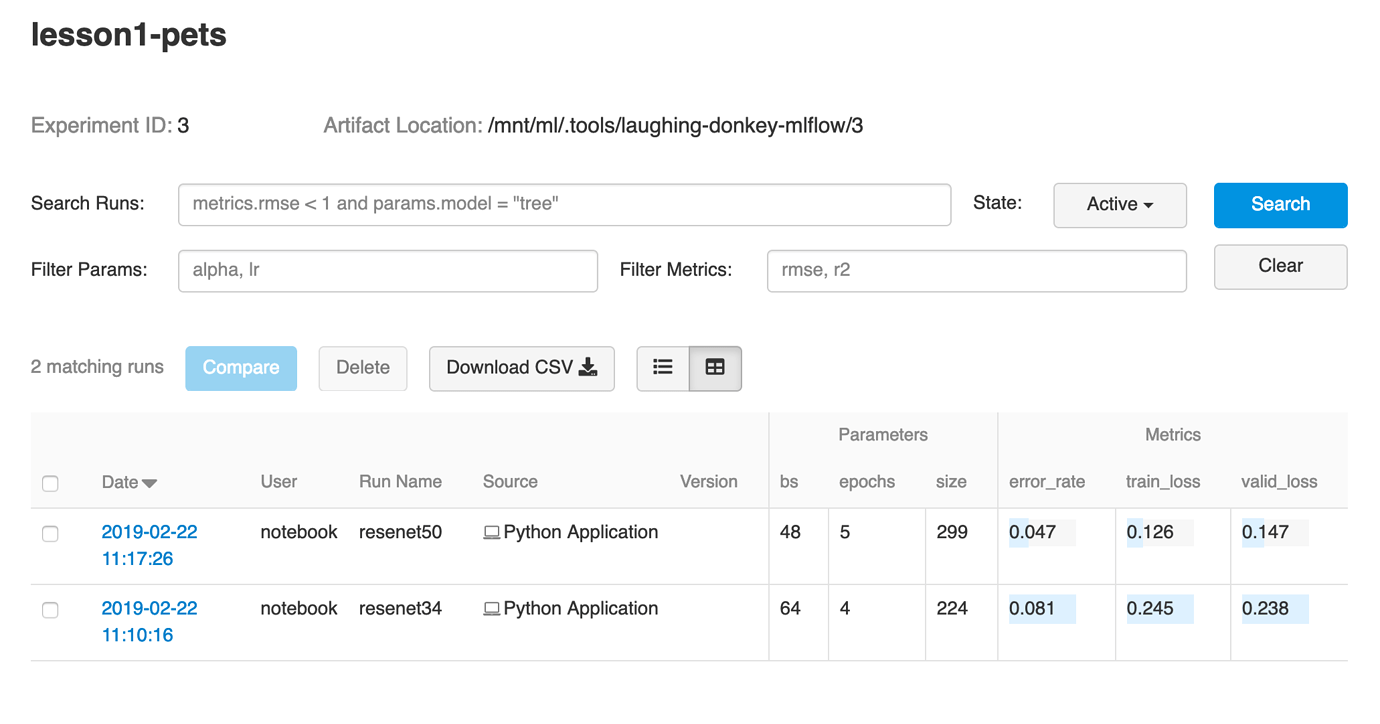The height and width of the screenshot is (724, 1380).
Task: Clear the current search filters
Action: click(x=1280, y=266)
